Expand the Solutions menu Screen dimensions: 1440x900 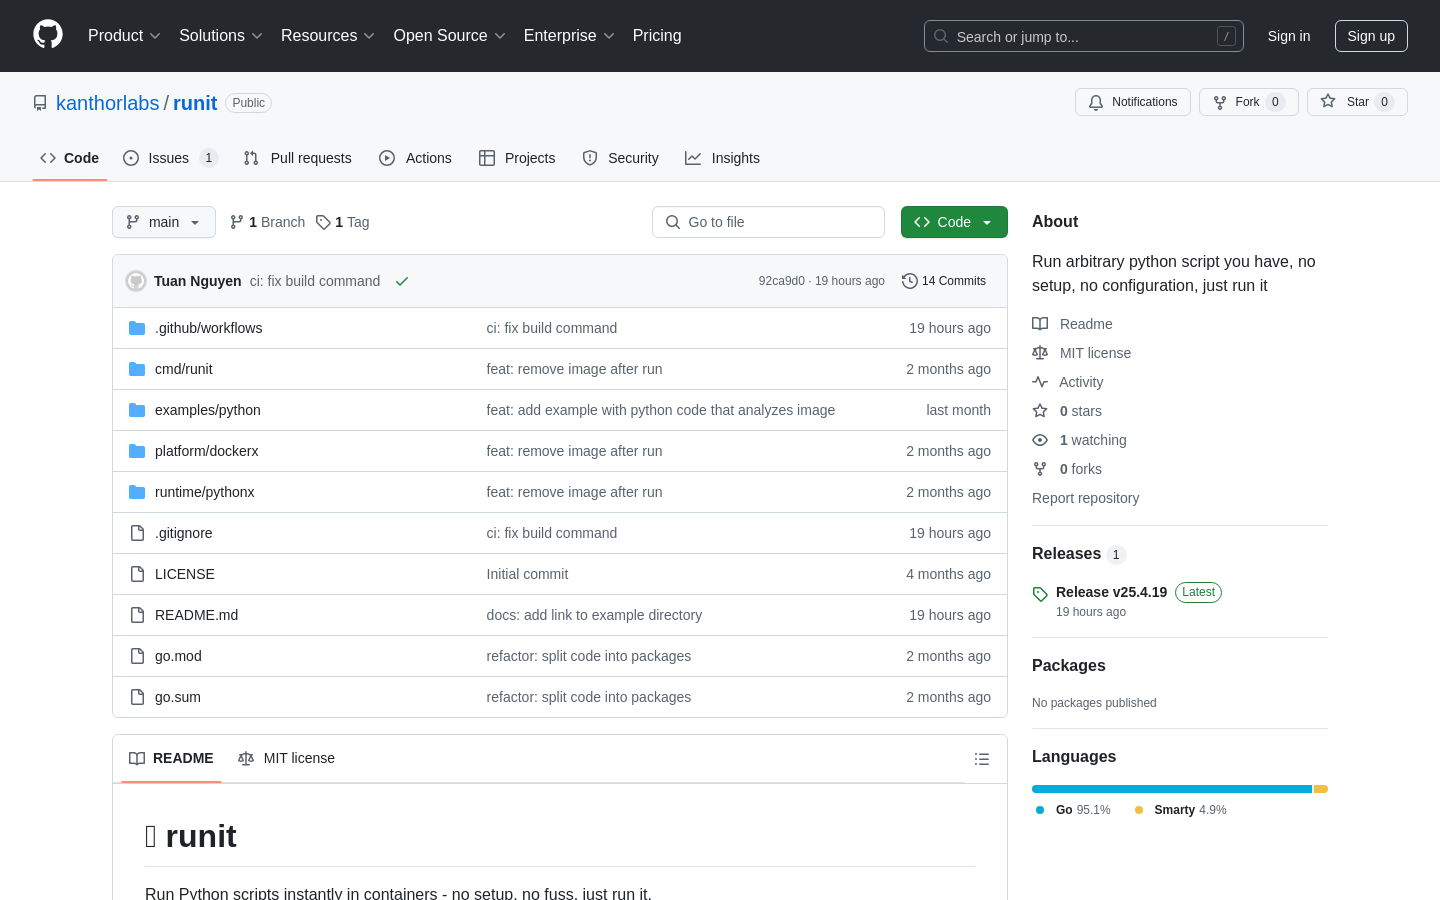[x=221, y=35]
